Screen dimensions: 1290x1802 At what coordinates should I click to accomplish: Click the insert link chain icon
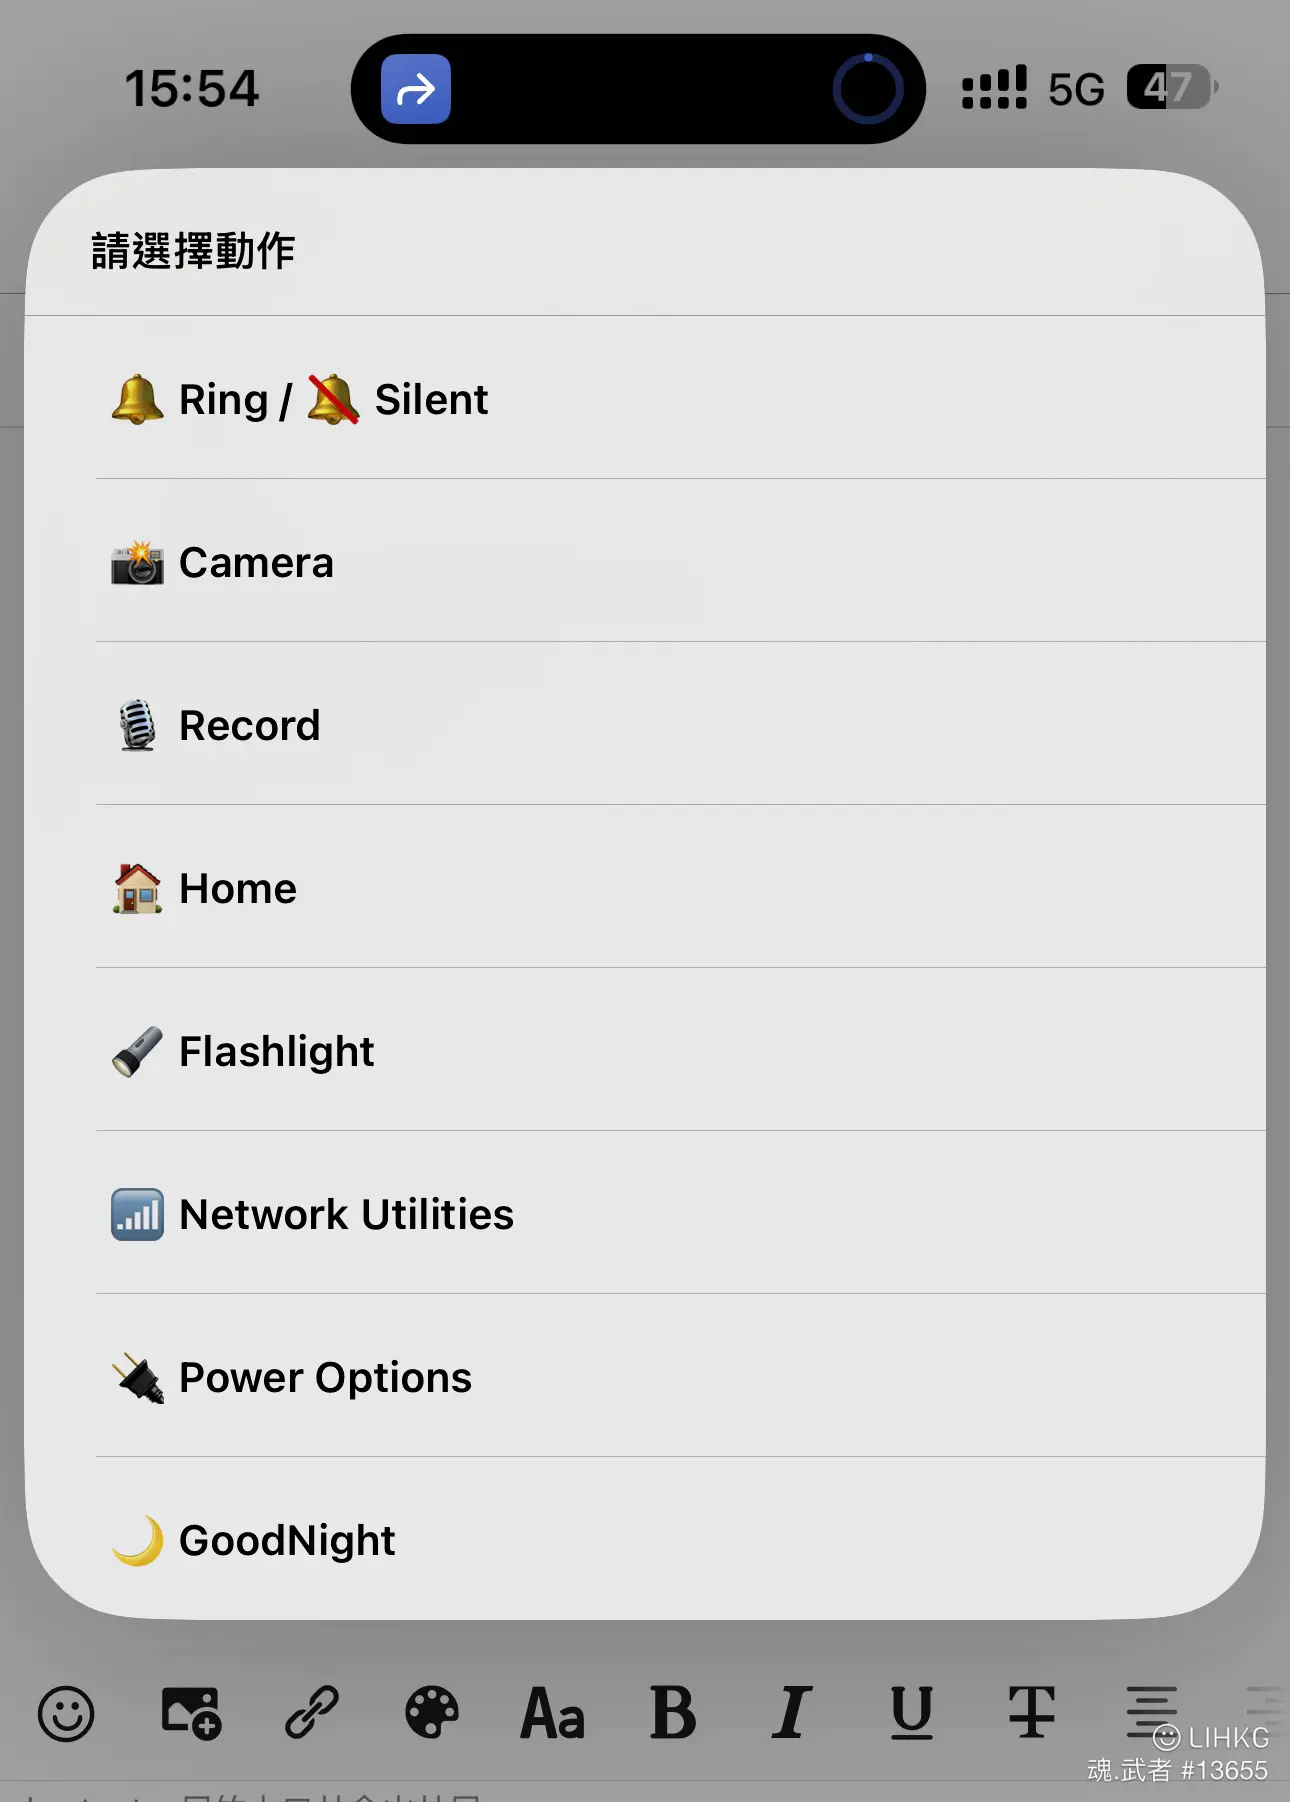[312, 1713]
